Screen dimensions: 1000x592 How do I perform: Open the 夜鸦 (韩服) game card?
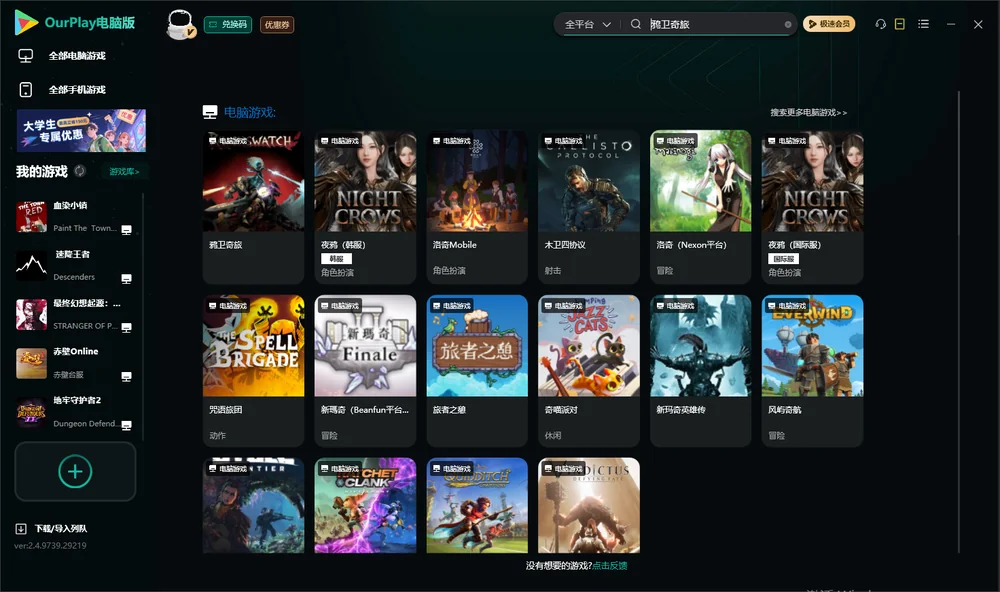[x=365, y=207]
